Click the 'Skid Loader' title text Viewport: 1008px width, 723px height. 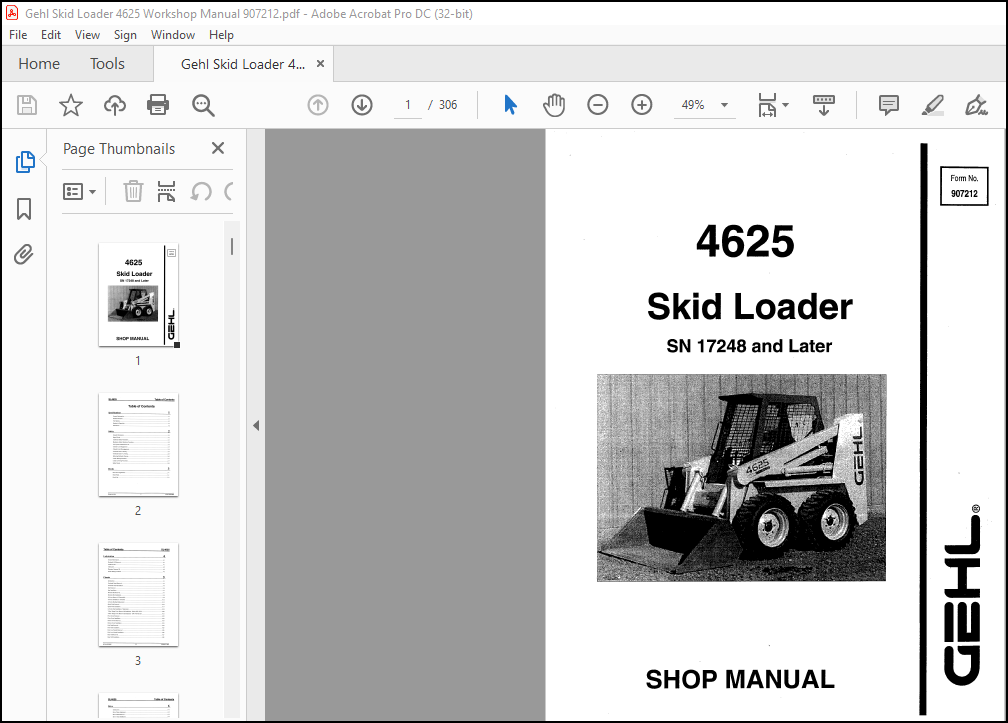click(x=750, y=307)
